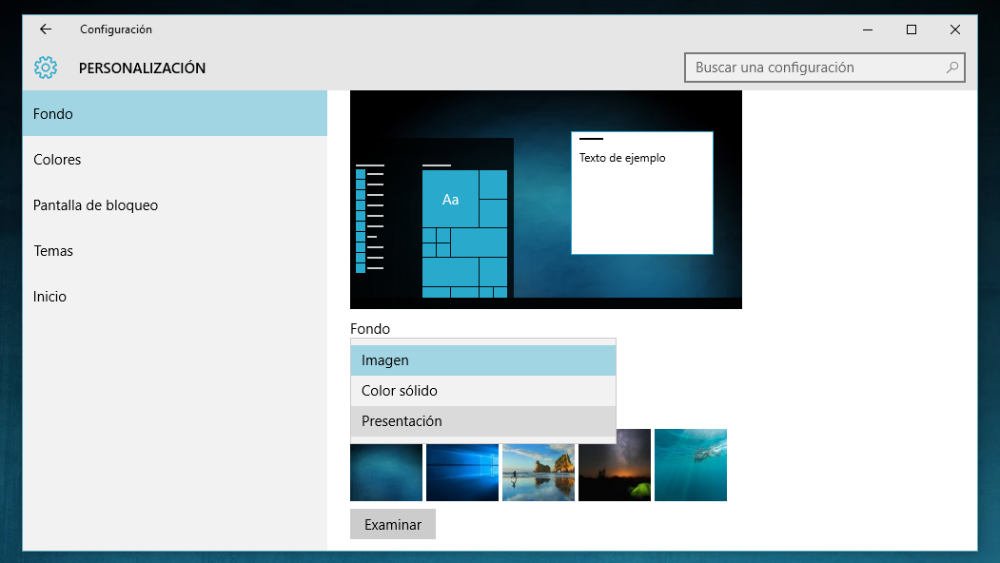Image resolution: width=1000 pixels, height=563 pixels.
Task: Click the Fondo label above the dropdown
Action: [x=370, y=329]
